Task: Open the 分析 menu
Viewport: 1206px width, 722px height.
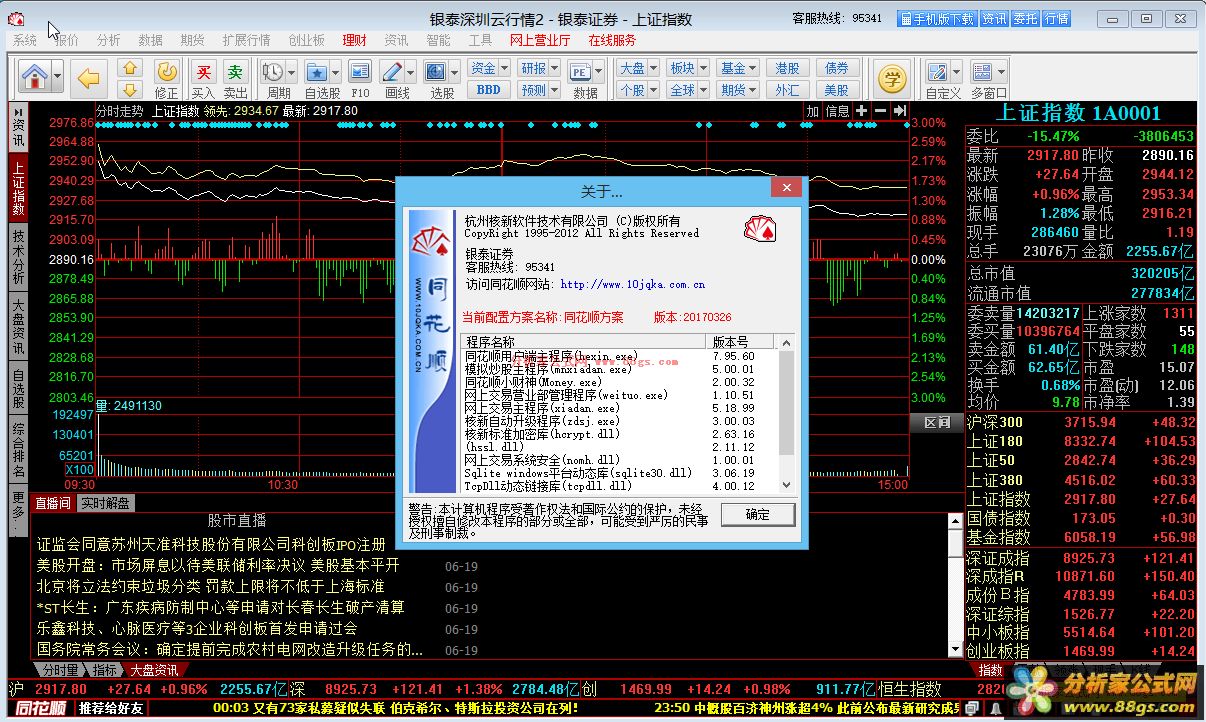Action: [109, 40]
